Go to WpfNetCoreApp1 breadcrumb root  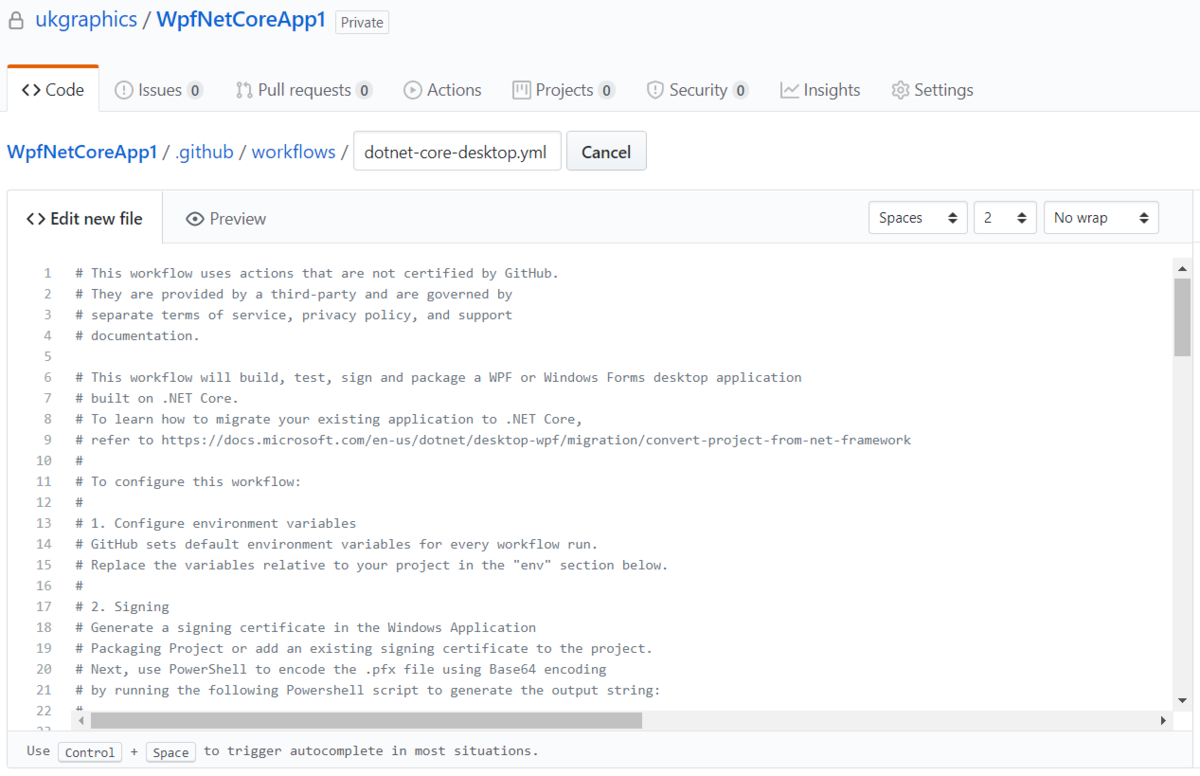point(82,152)
